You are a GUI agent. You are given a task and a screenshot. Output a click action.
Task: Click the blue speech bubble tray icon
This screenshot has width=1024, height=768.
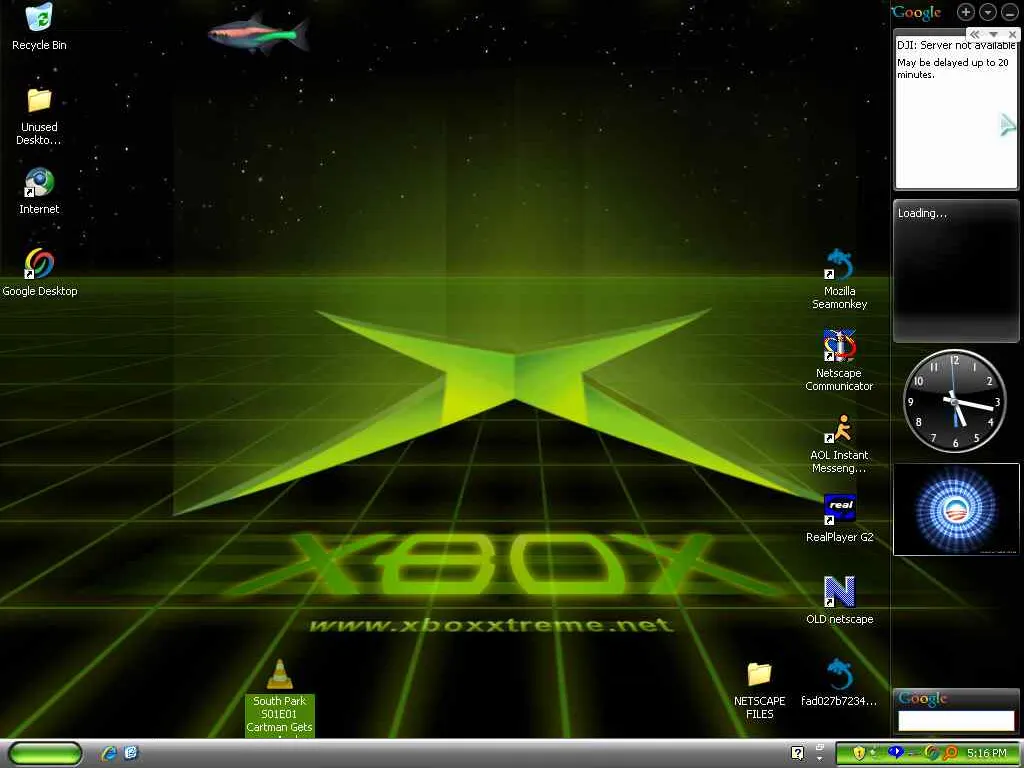(x=895, y=752)
